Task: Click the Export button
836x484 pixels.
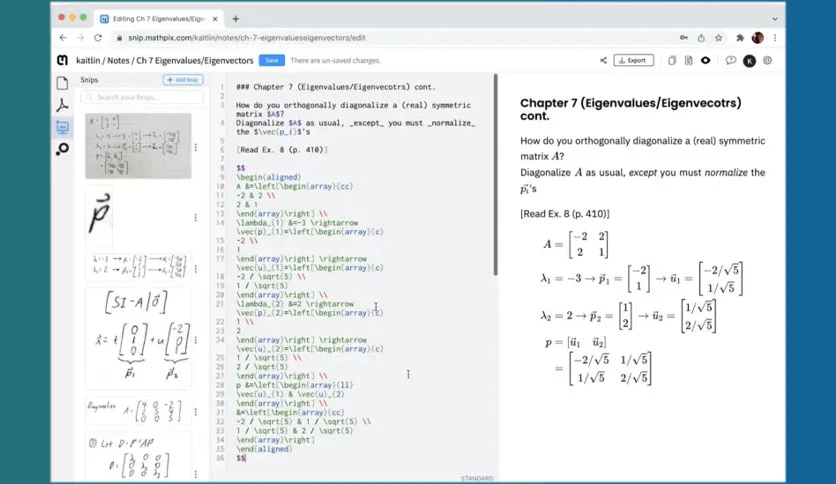Action: 633,60
